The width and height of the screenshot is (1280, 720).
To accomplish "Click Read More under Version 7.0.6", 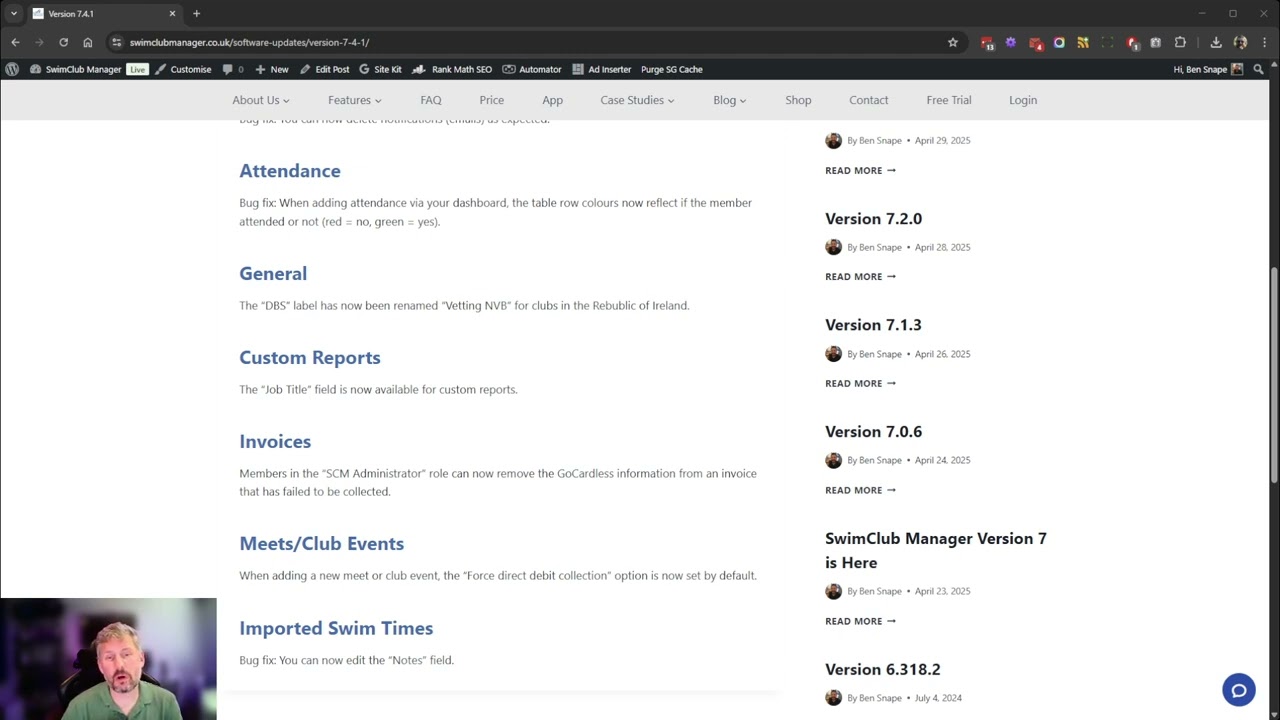I will coord(860,490).
